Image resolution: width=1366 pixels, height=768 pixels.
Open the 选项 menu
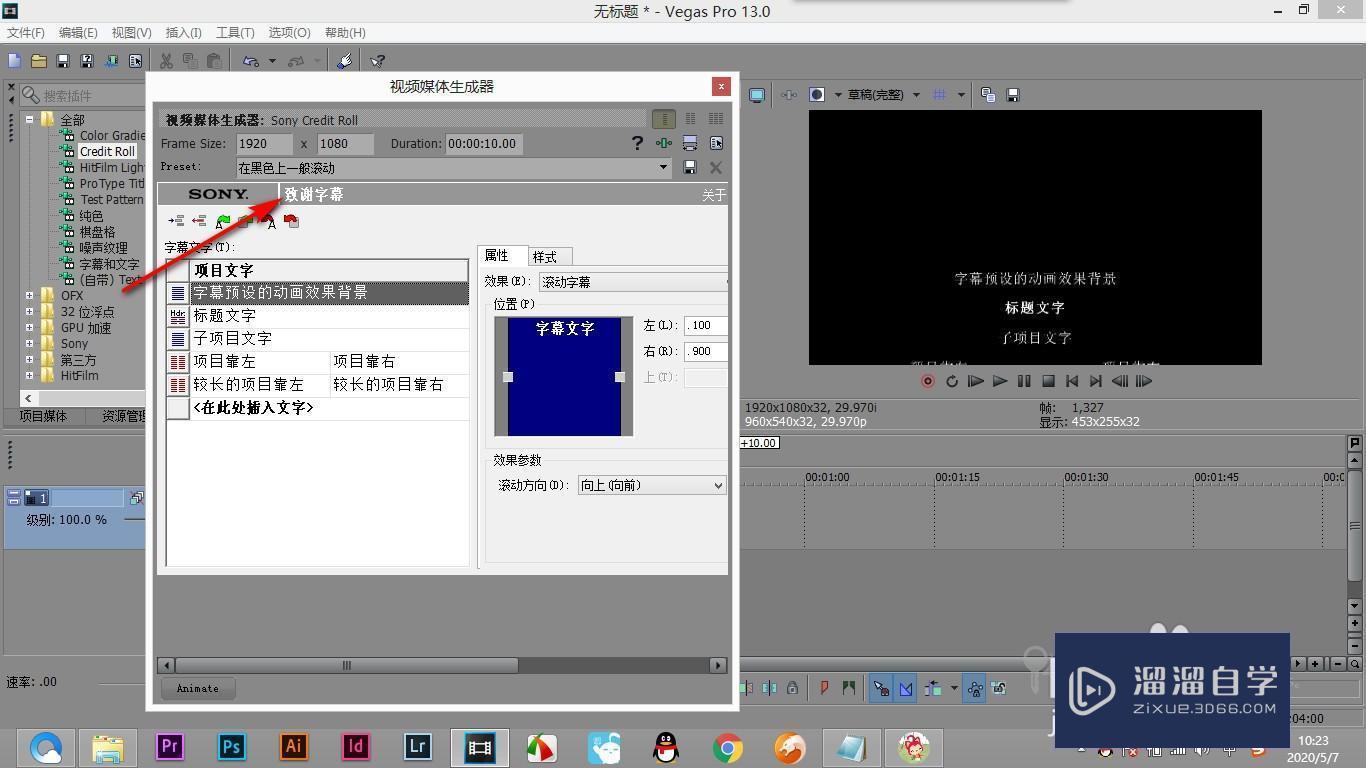[289, 32]
